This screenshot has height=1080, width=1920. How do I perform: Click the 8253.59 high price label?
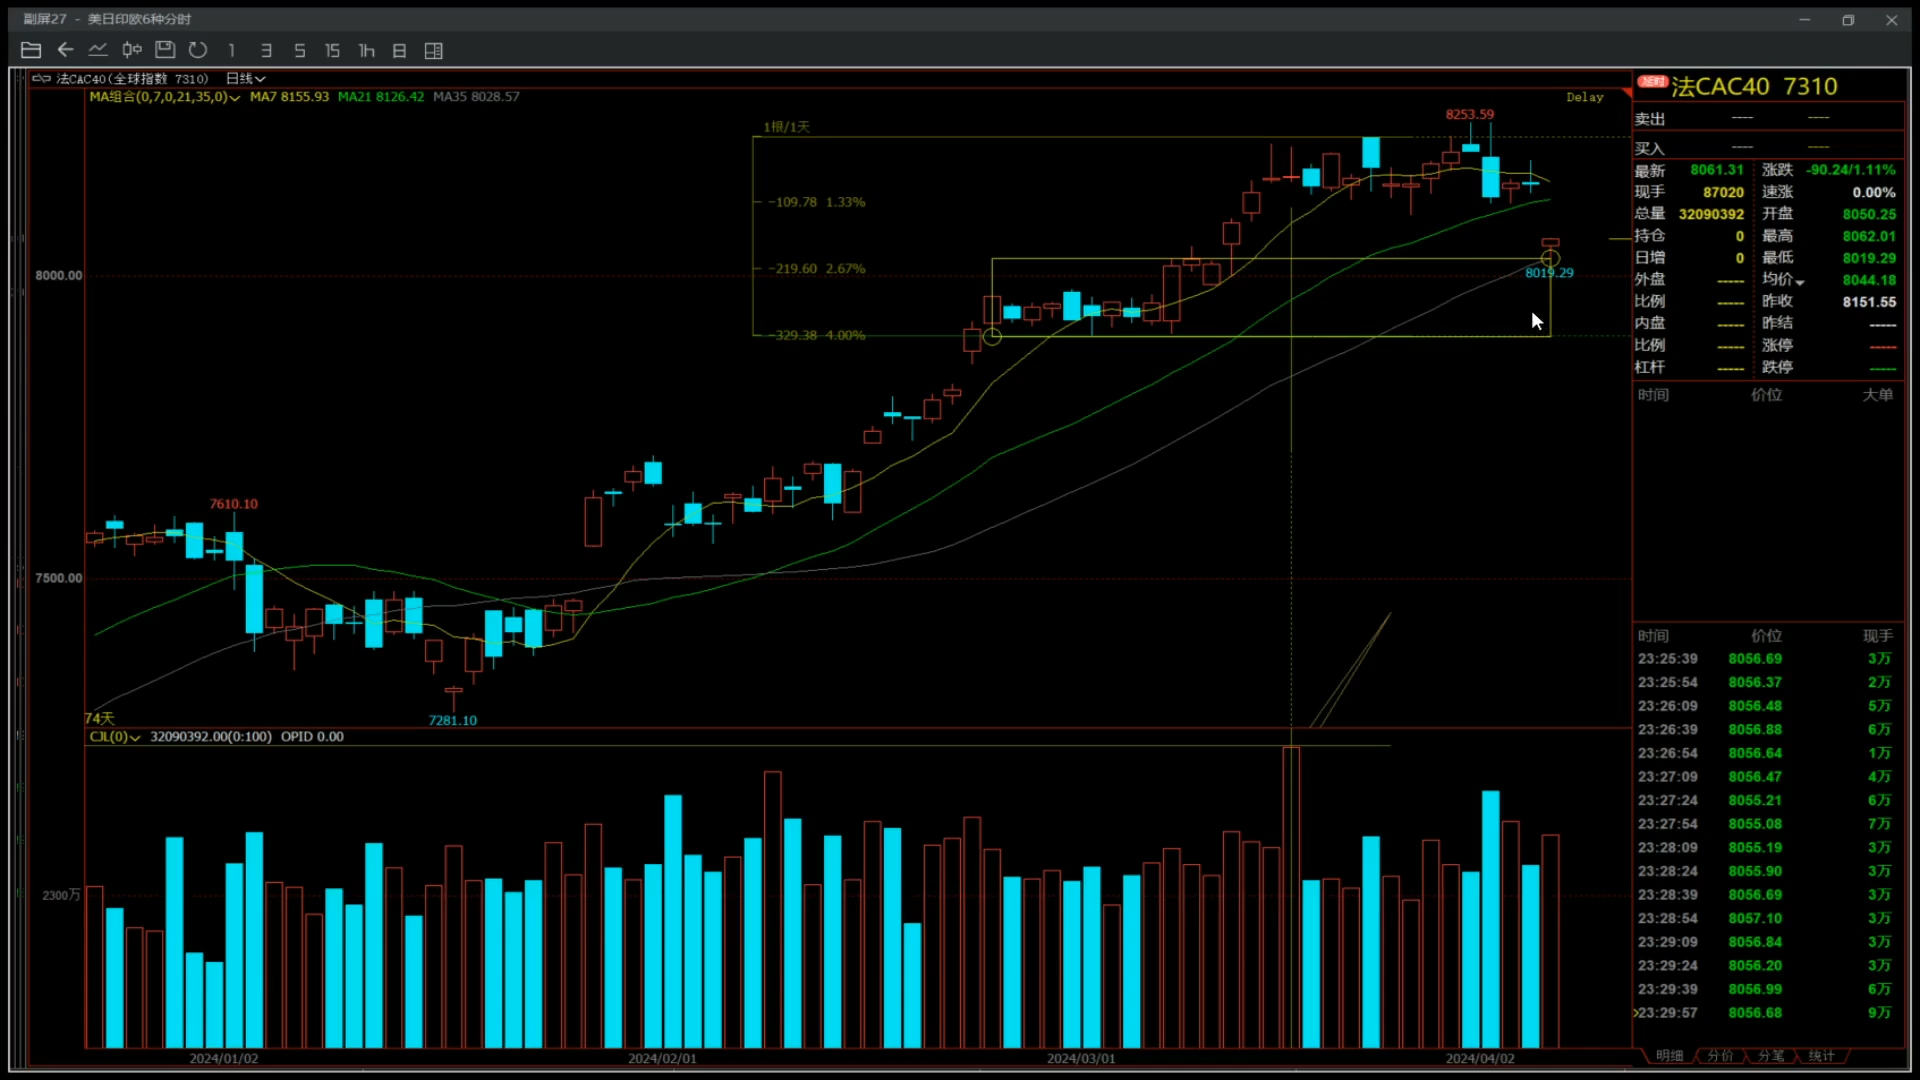(x=1469, y=114)
